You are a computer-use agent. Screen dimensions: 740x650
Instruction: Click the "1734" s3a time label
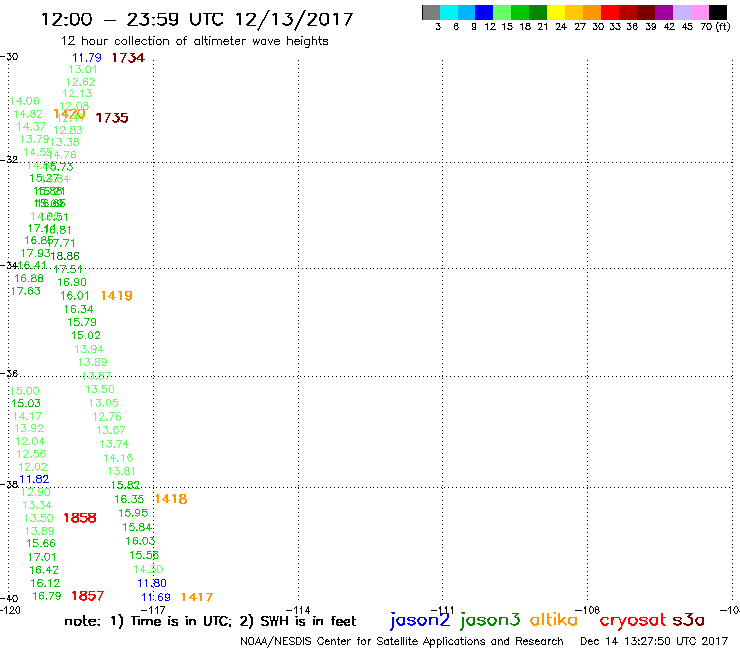click(x=128, y=58)
